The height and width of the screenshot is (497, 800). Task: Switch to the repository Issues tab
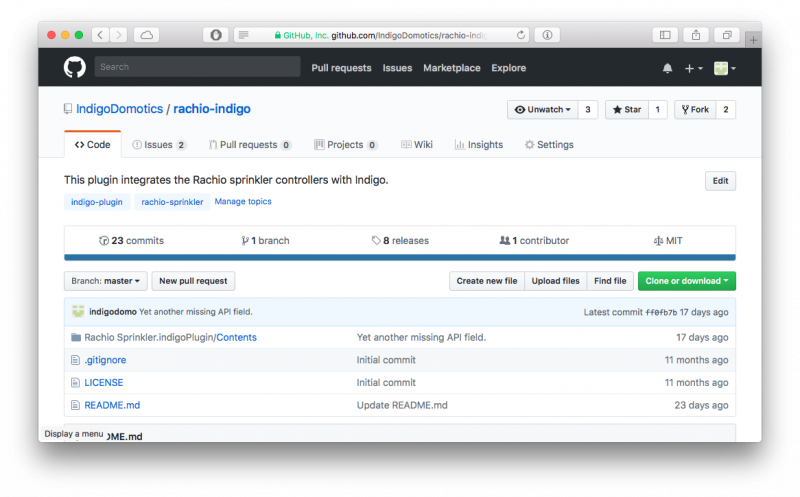(159, 145)
